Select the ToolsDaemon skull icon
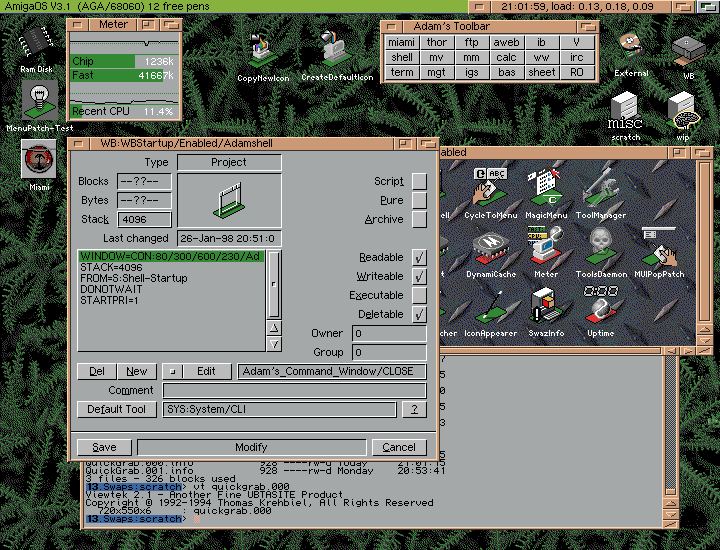 [601, 247]
